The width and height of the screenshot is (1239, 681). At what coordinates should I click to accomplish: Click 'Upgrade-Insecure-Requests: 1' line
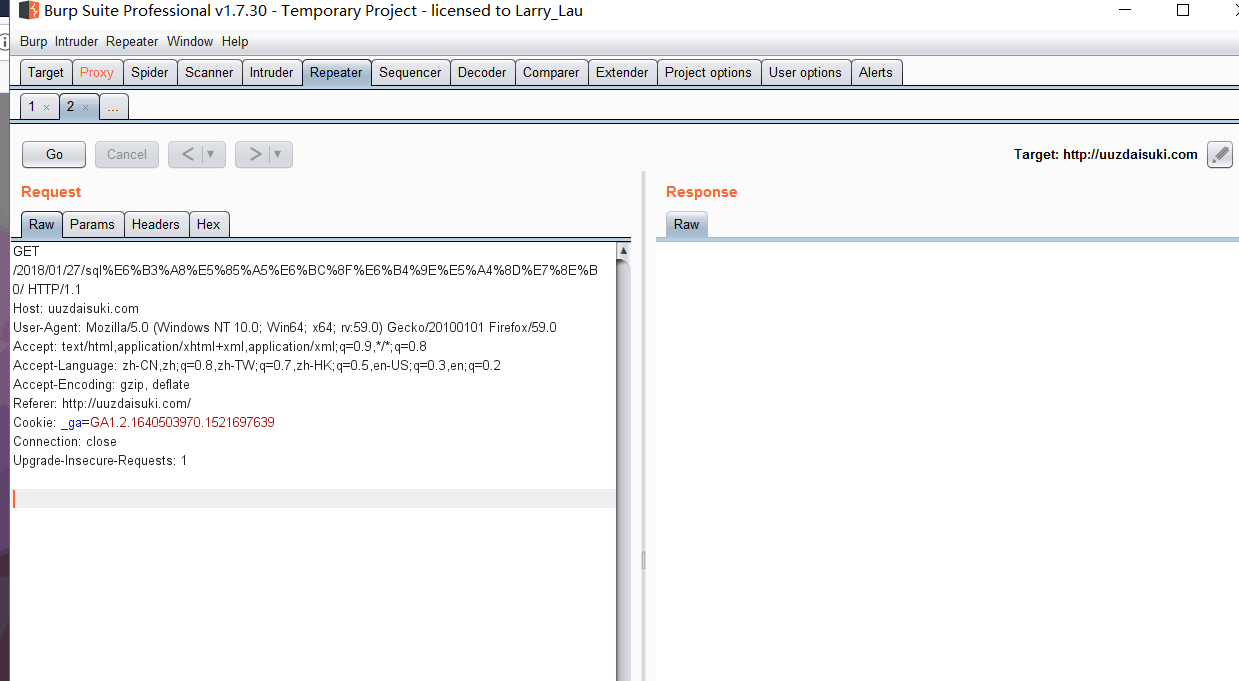(100, 460)
